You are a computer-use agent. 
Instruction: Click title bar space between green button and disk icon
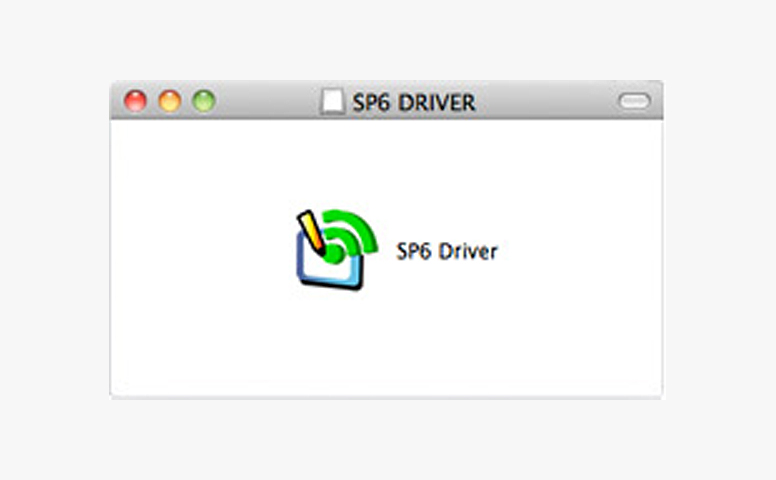pyautogui.click(x=265, y=101)
